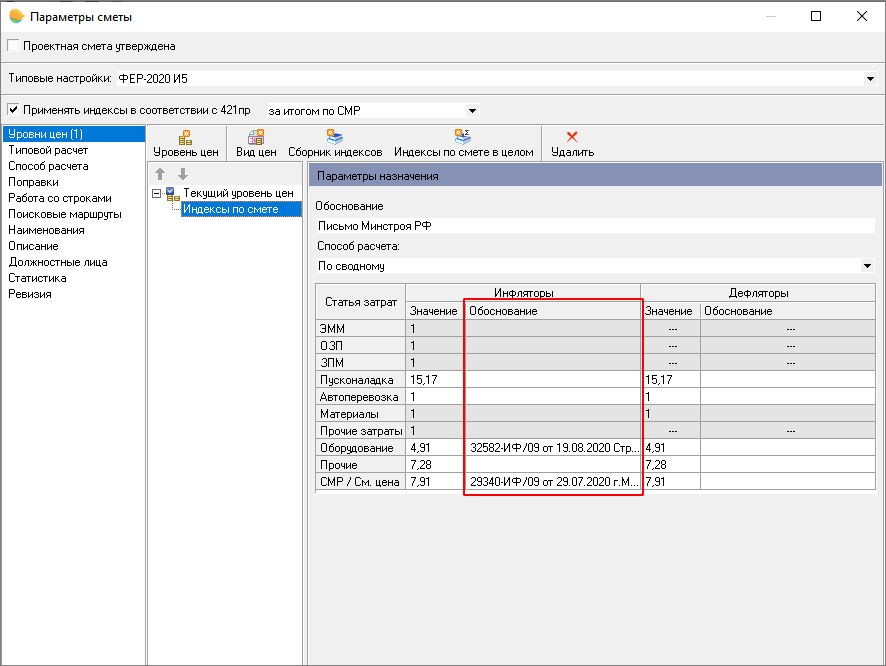Open the Должностные лица section
This screenshot has height=666, width=886.
click(x=58, y=262)
